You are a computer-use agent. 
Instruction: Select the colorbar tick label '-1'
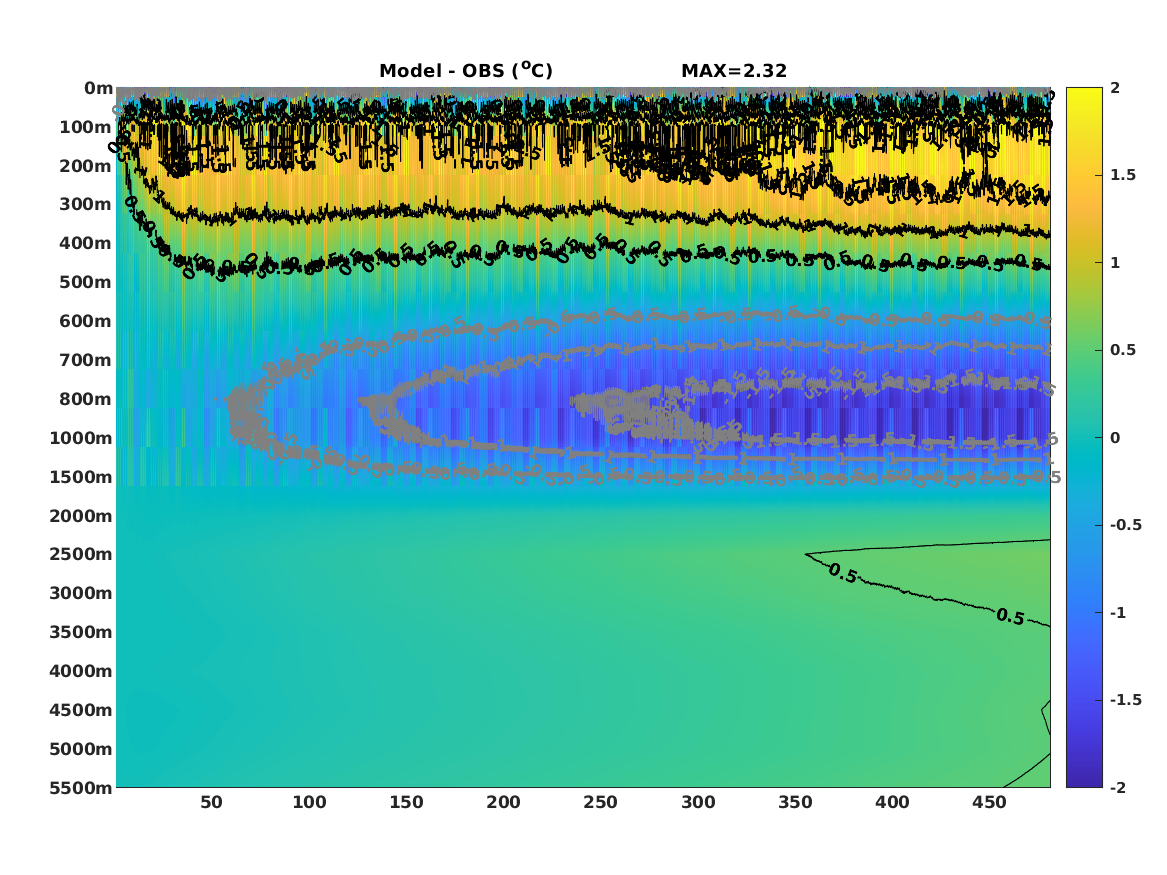pos(1118,612)
